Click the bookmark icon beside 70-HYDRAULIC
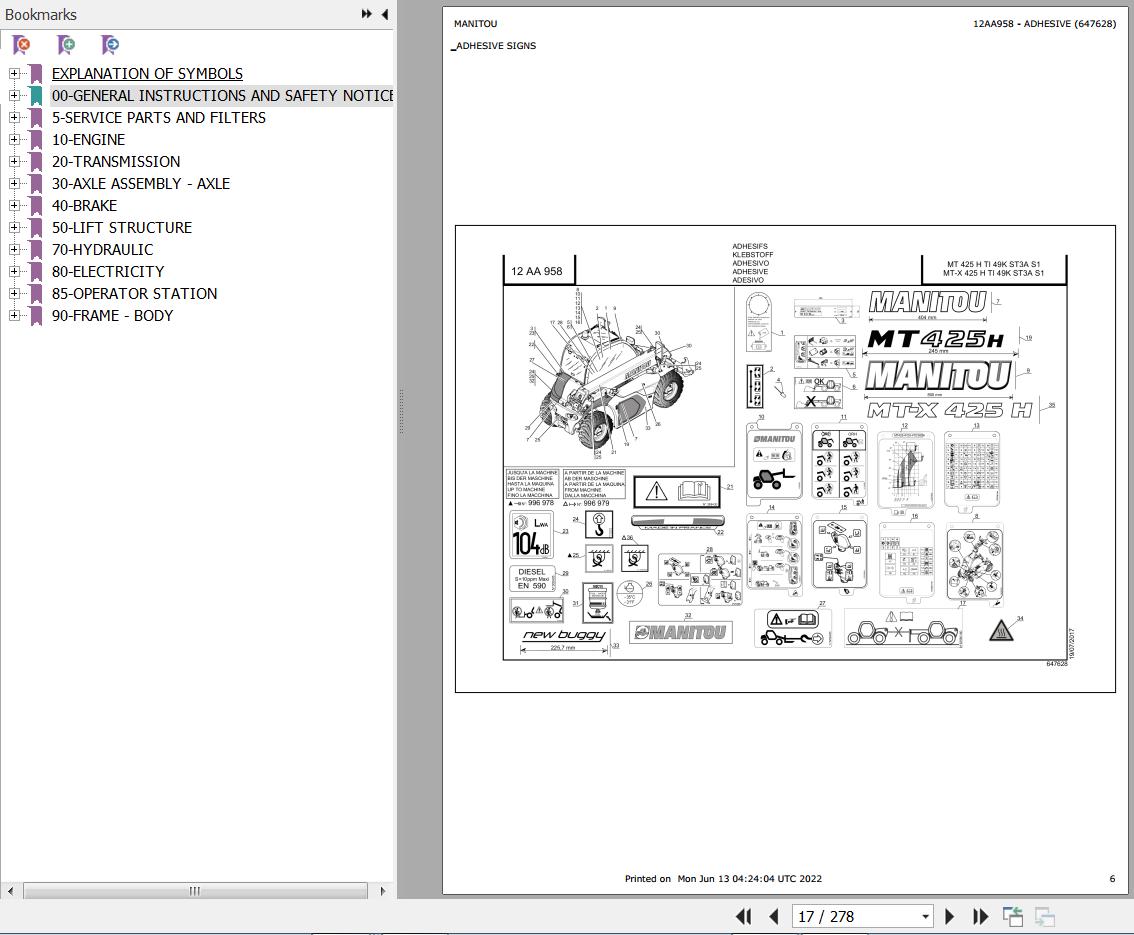1134x935 pixels. [35, 249]
